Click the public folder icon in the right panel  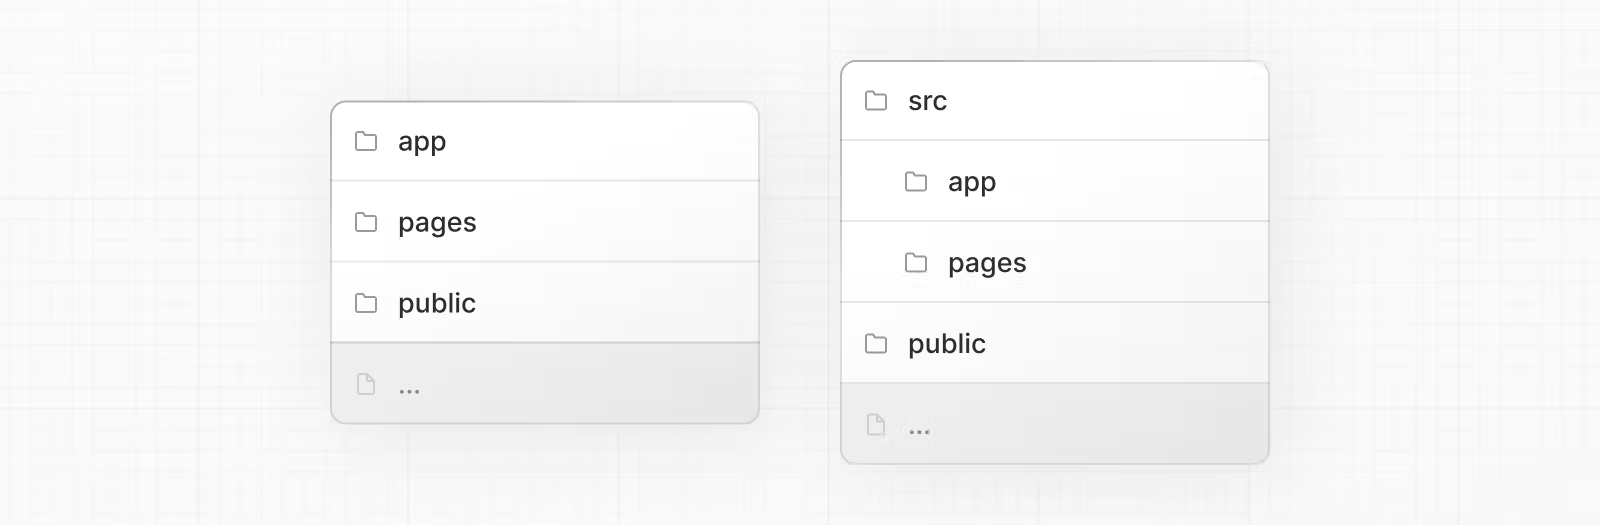876,344
